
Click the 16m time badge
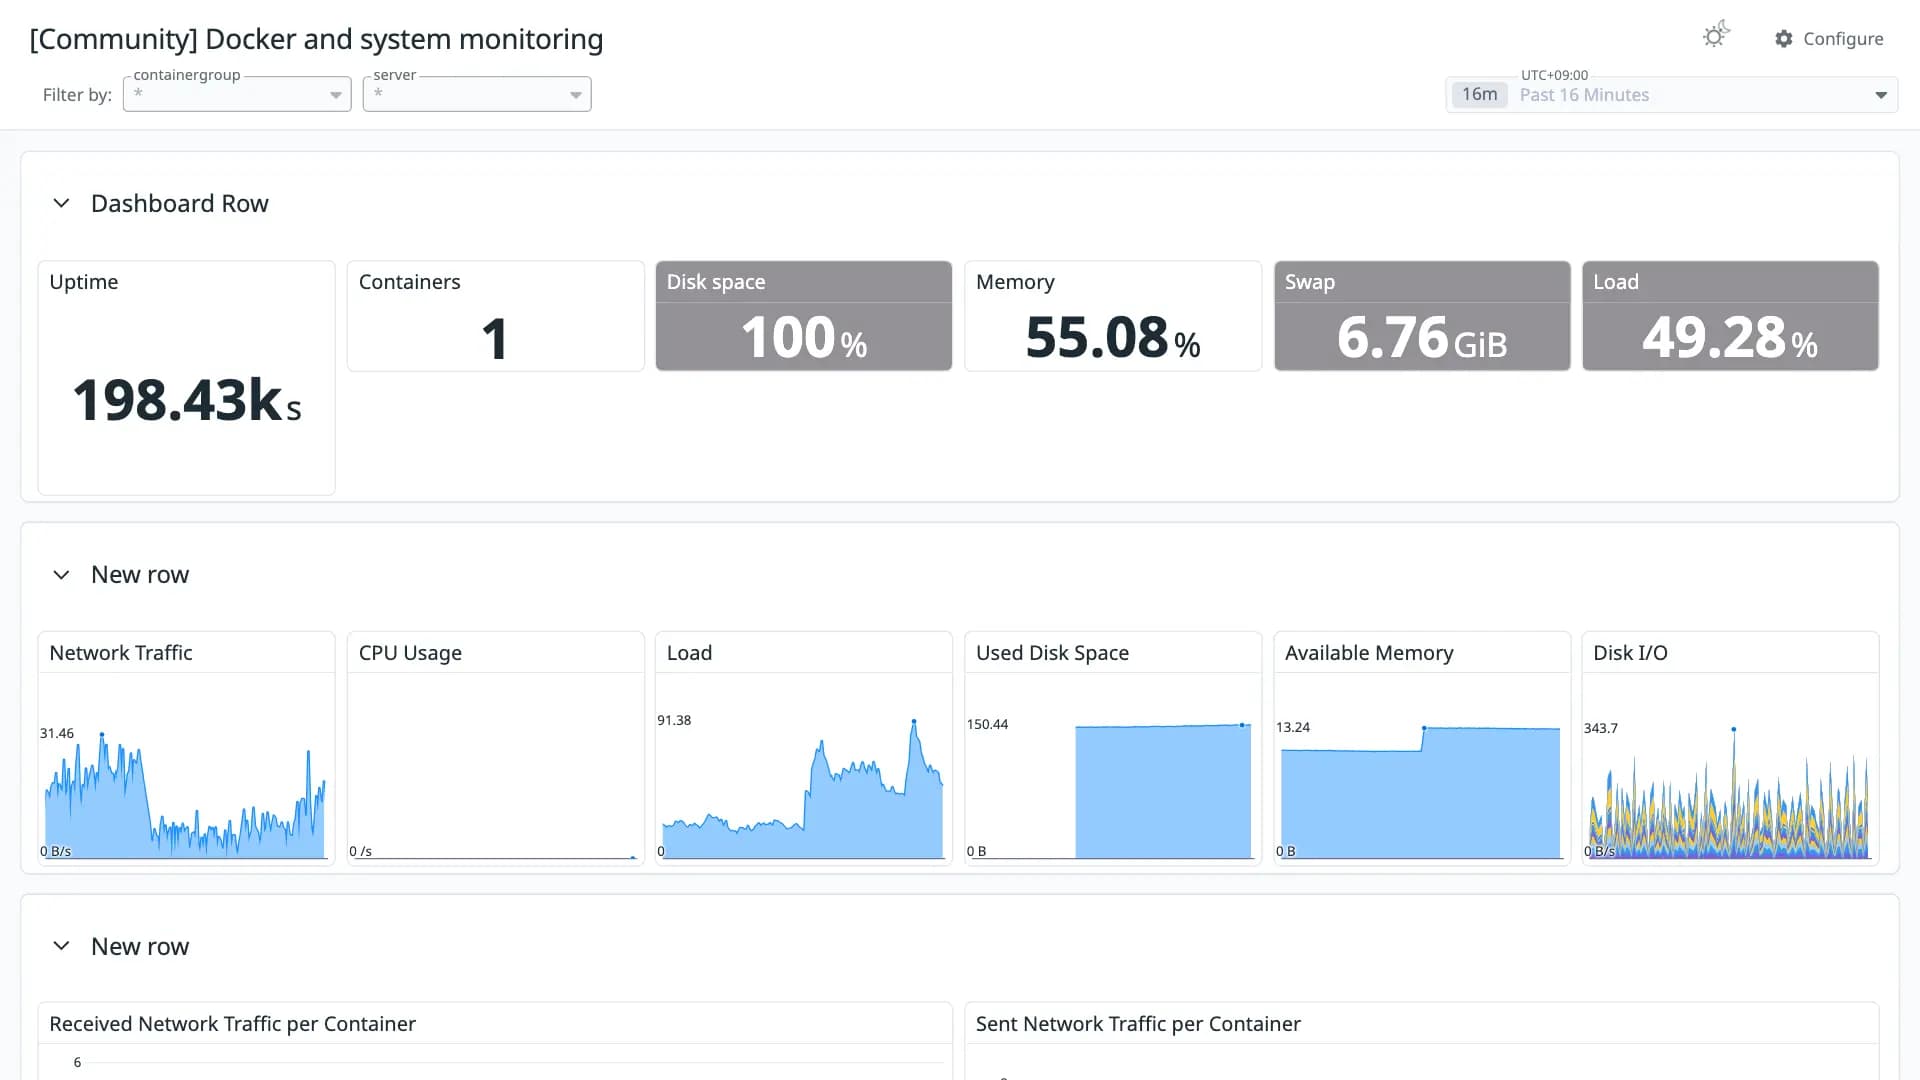(x=1479, y=94)
